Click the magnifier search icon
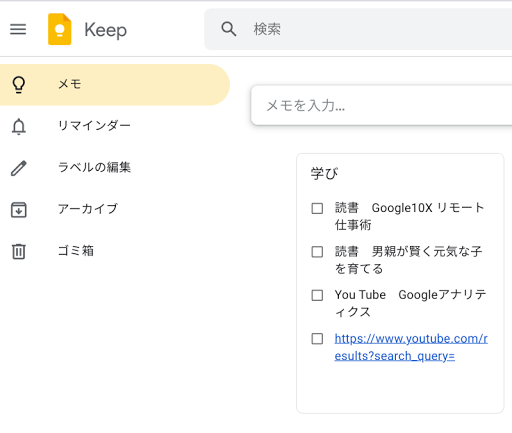 pos(229,29)
